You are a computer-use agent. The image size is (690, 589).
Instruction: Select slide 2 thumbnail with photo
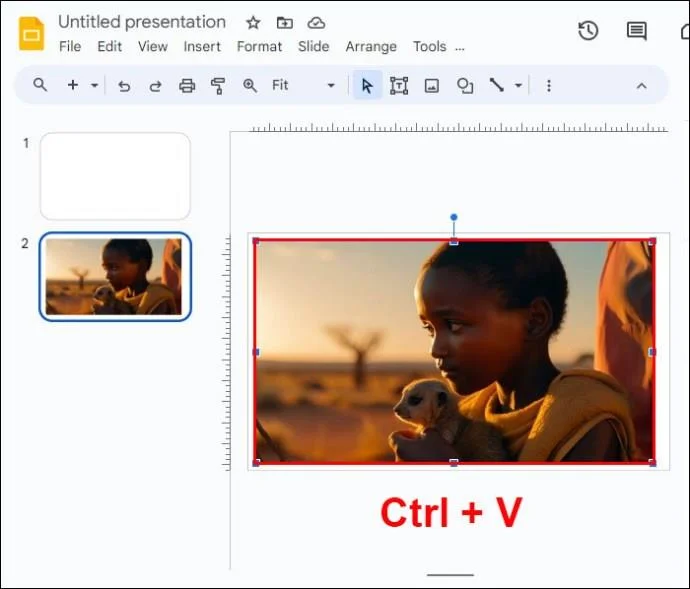115,276
